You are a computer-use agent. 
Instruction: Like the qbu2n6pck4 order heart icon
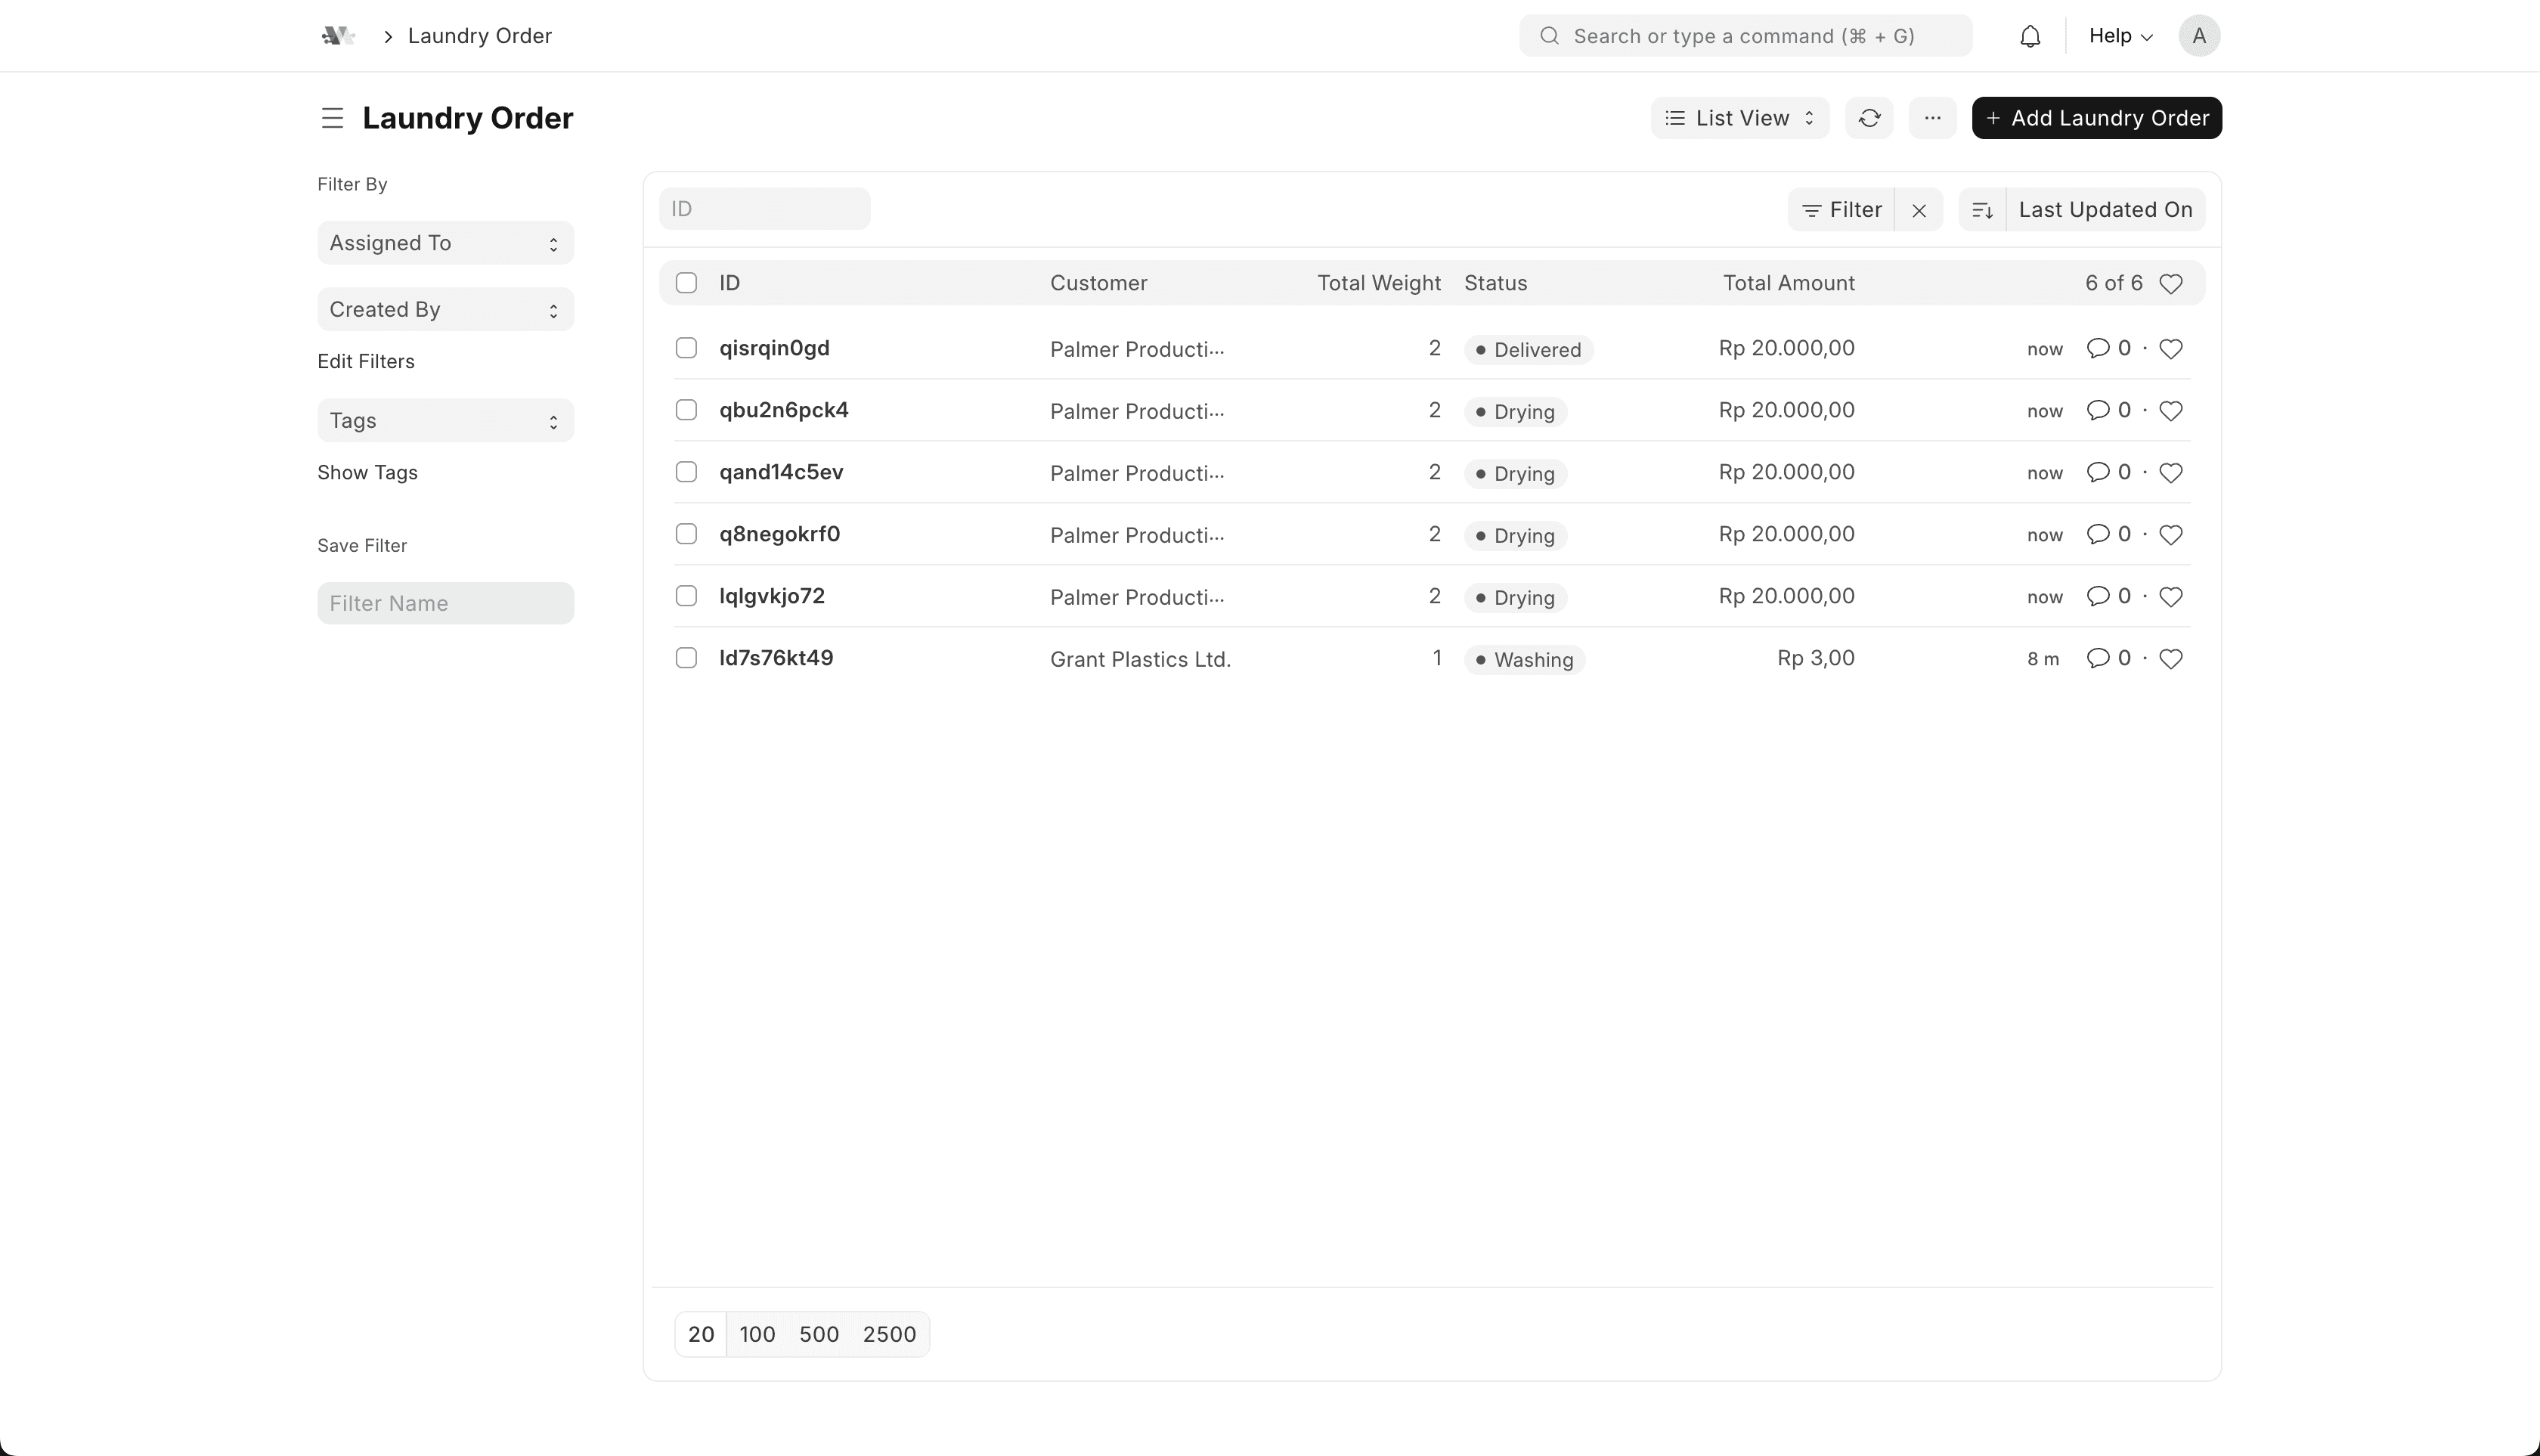(2170, 411)
